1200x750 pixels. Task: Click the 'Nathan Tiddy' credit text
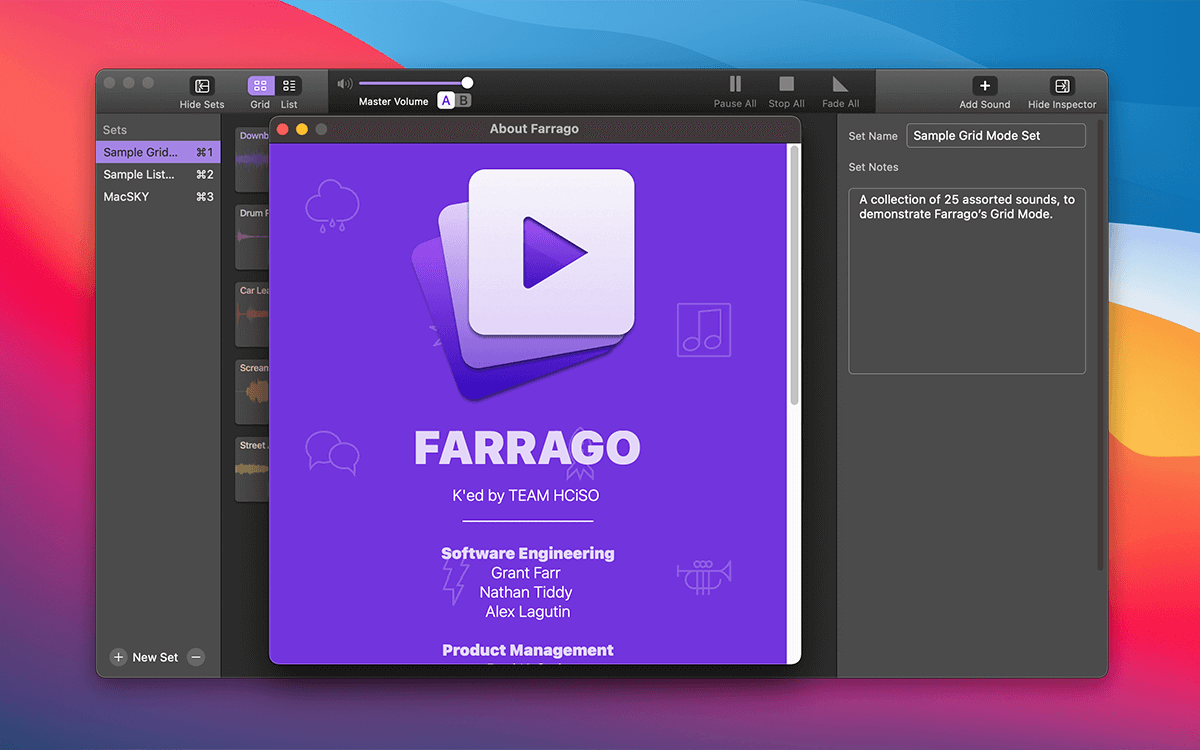[x=526, y=592]
